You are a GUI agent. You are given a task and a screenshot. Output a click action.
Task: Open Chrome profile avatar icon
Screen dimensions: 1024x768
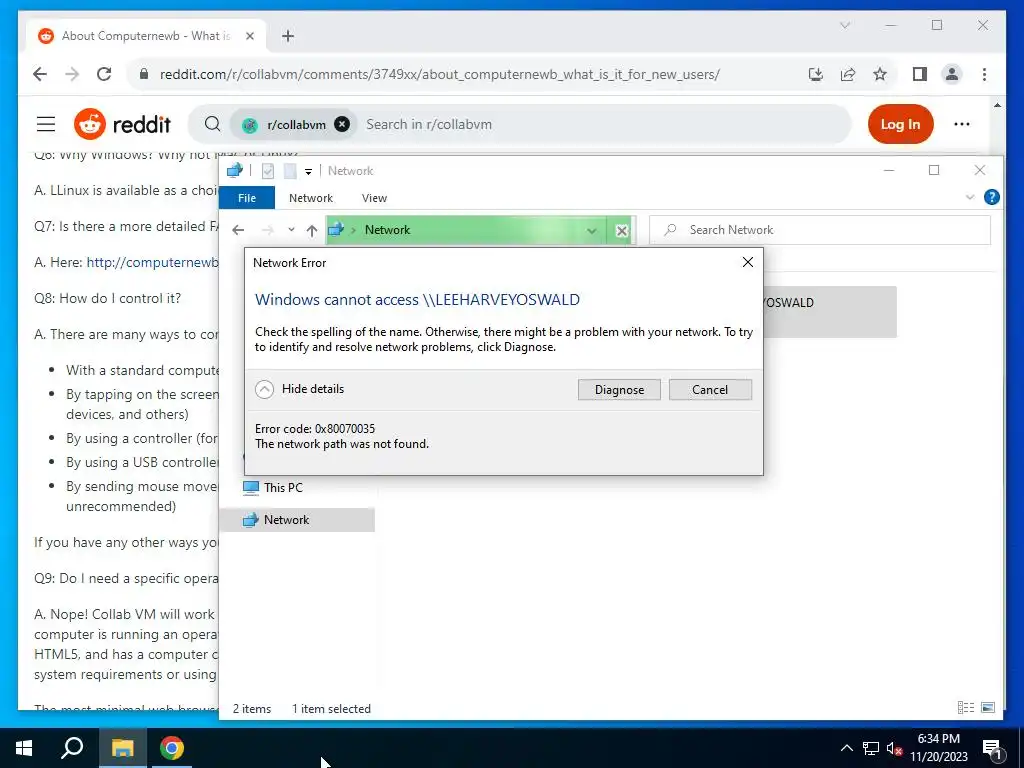coord(952,74)
